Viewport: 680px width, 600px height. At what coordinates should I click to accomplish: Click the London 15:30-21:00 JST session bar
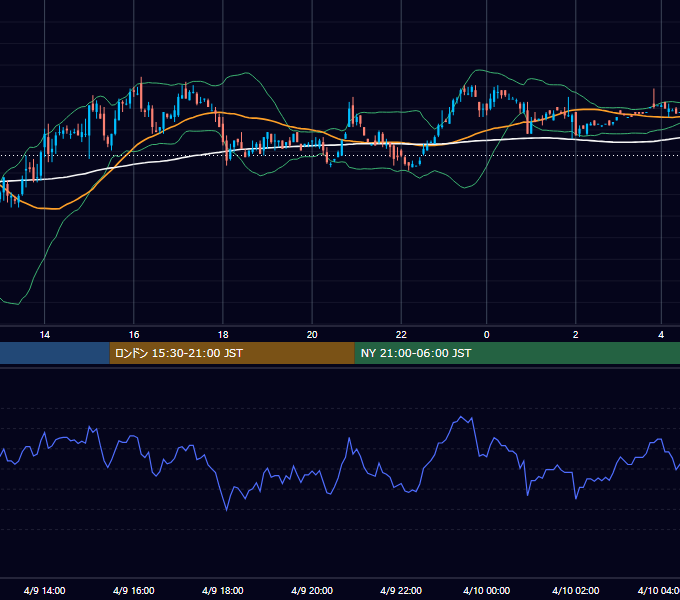point(232,353)
